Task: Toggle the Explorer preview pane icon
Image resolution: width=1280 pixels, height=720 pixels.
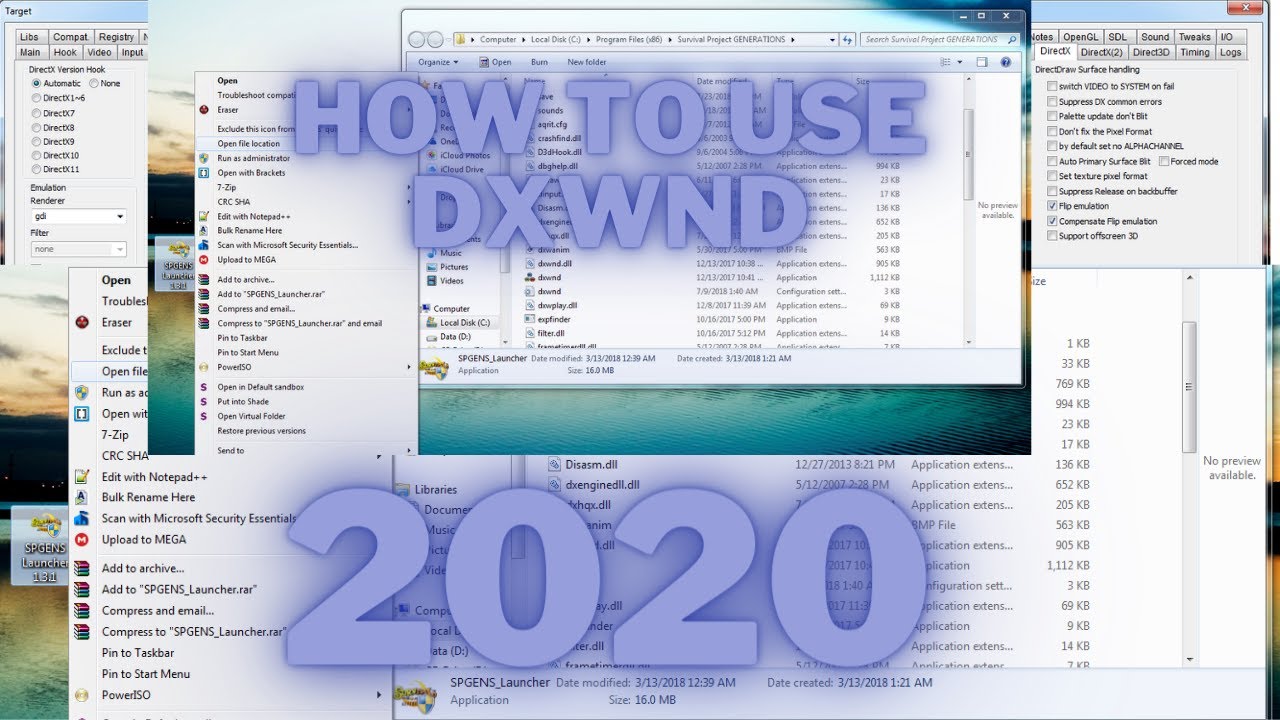Action: click(982, 62)
